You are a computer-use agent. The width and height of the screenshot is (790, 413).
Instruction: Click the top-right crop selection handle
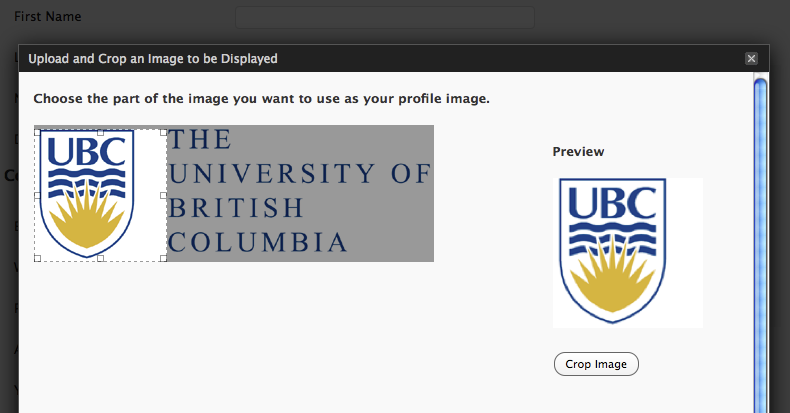[164, 131]
